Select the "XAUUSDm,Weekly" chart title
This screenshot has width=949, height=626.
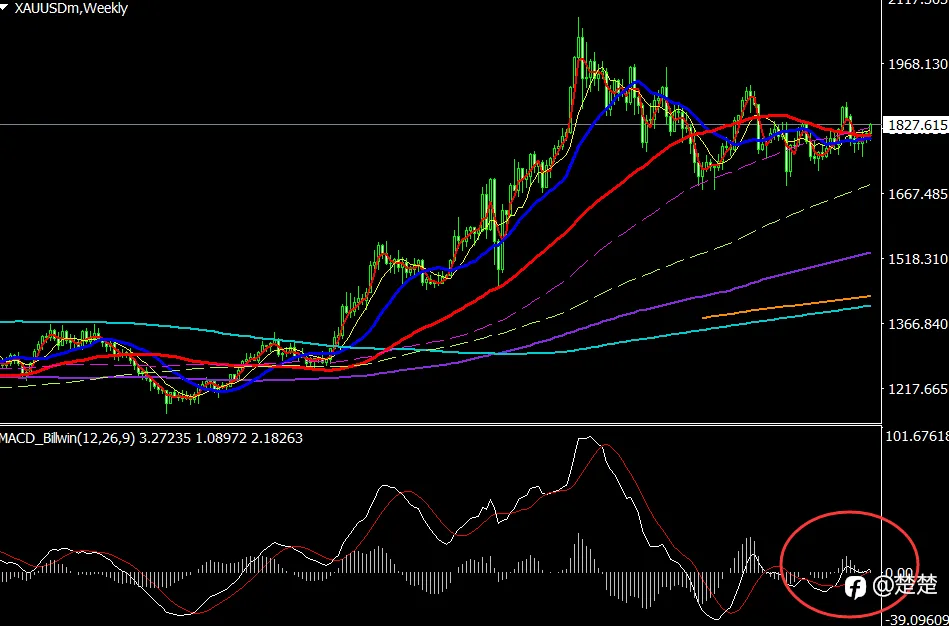(x=71, y=8)
